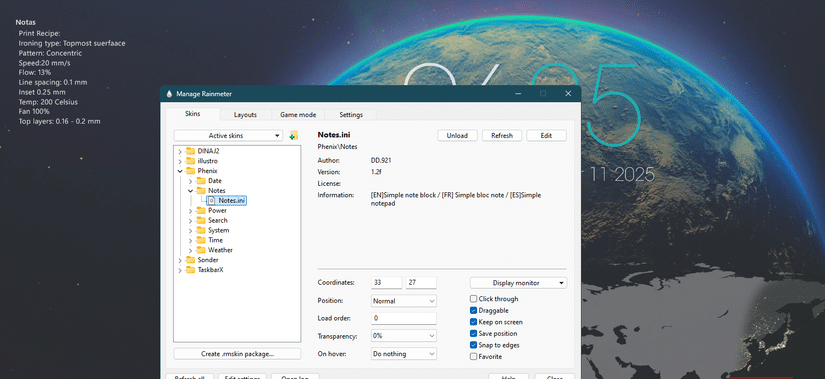Expand the TaskbarX tree node
The width and height of the screenshot is (825, 379).
point(180,271)
